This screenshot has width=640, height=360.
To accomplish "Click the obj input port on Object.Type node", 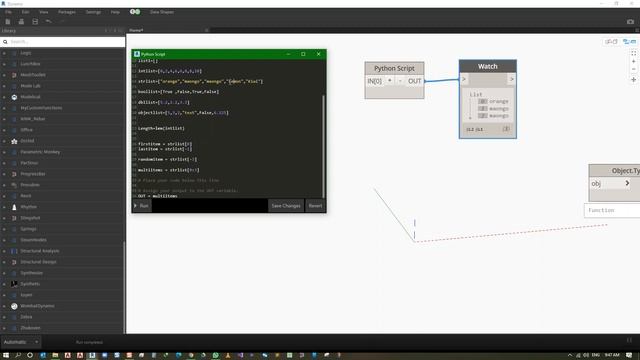I will click(x=610, y=184).
